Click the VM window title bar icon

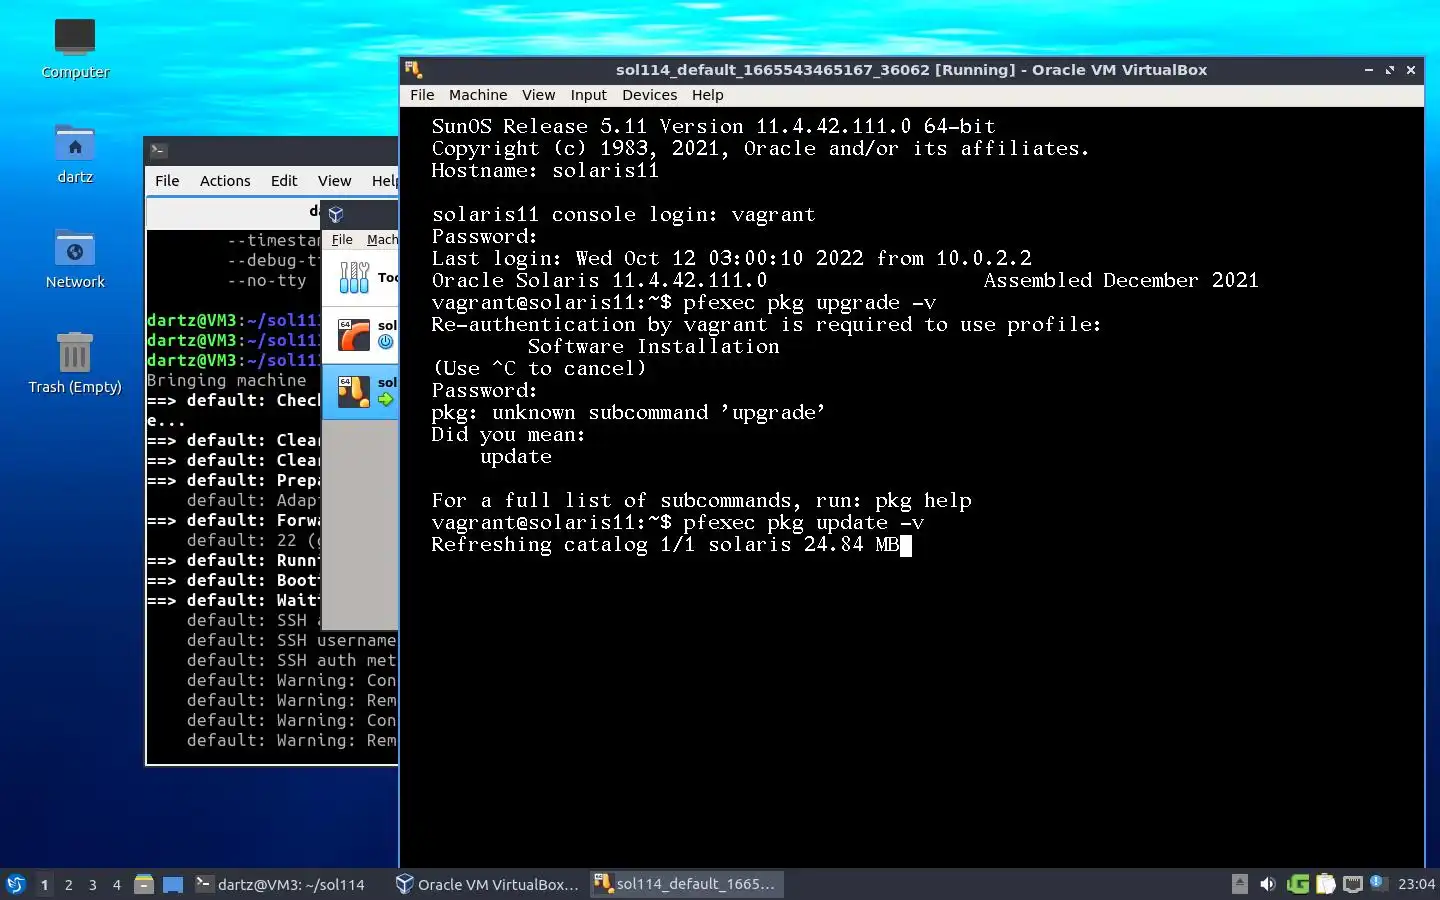click(x=413, y=70)
